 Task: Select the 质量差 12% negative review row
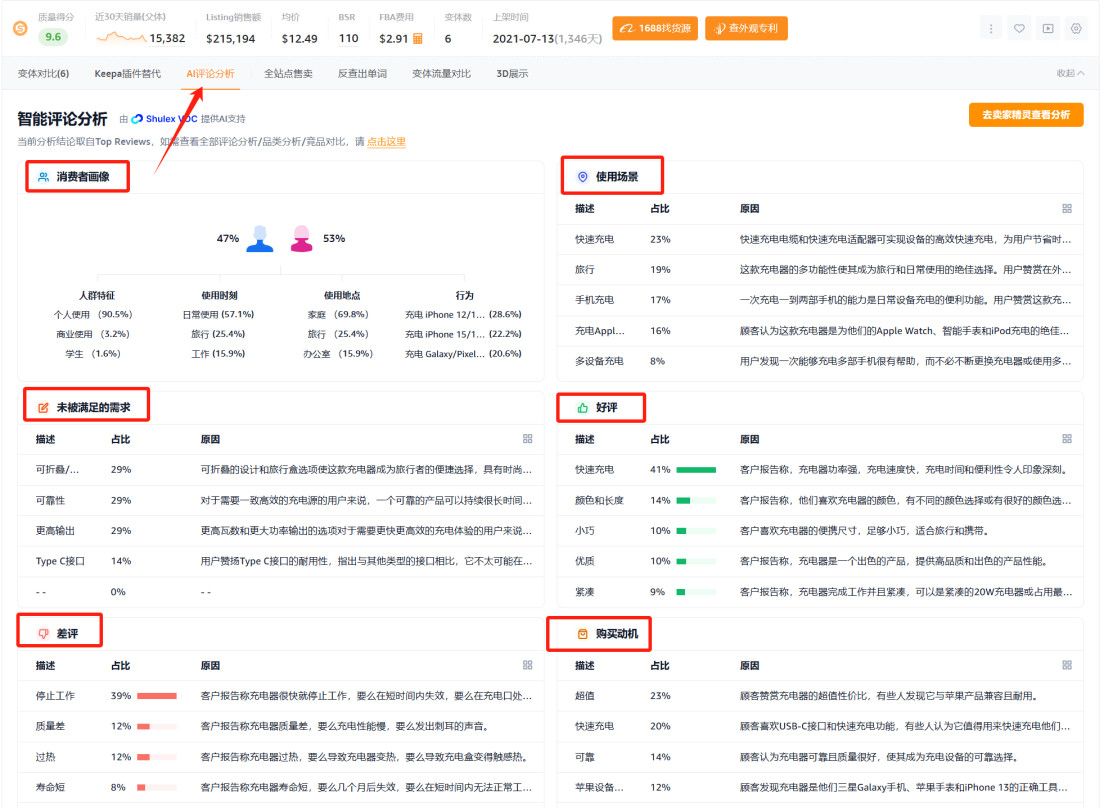(281, 726)
